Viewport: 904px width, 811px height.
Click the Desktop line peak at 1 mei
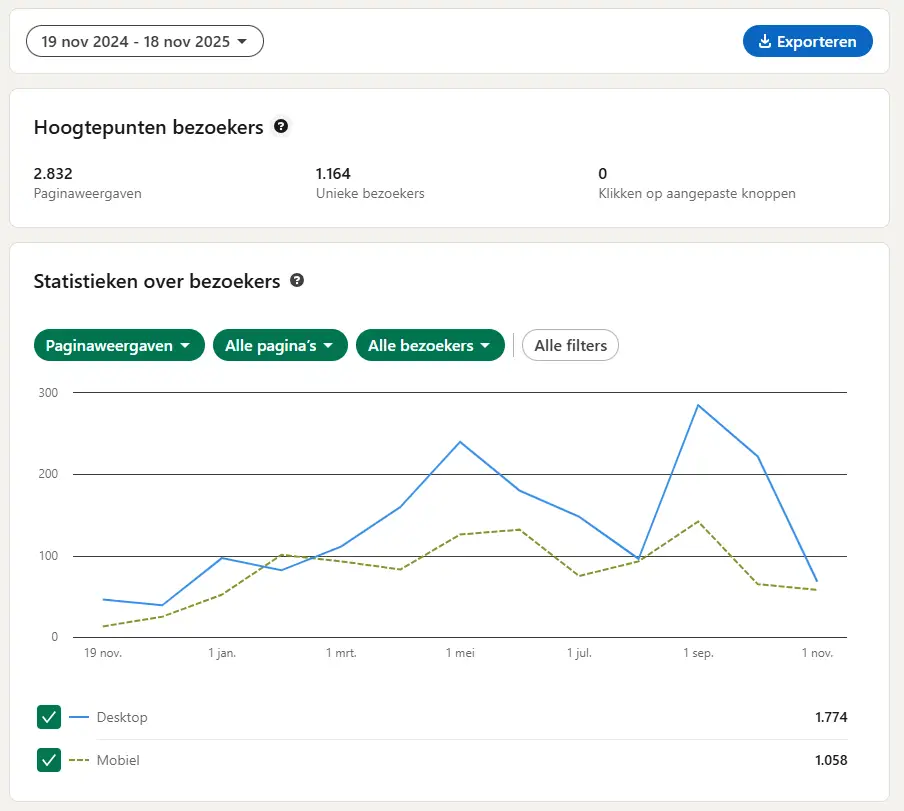tap(460, 441)
